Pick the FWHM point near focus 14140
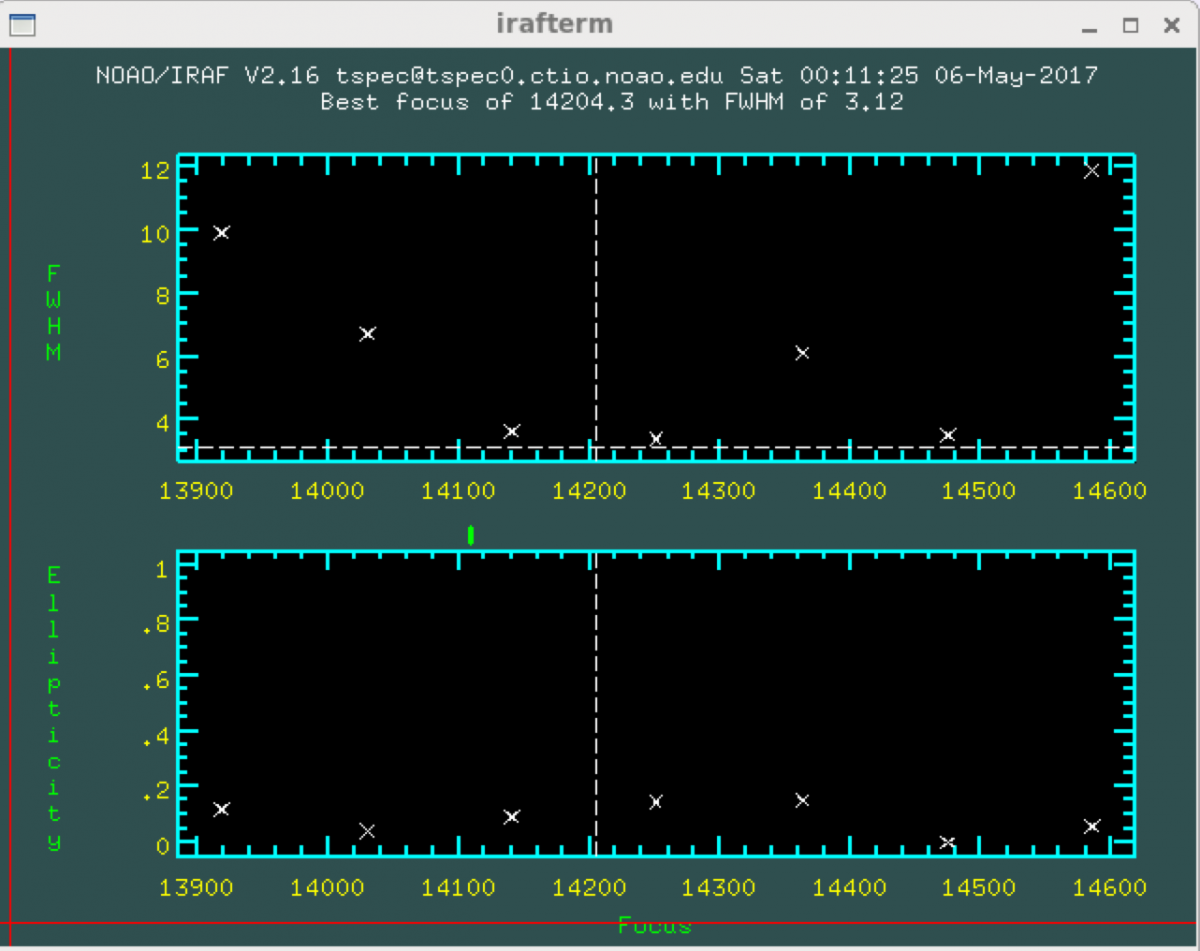The height and width of the screenshot is (951, 1200). pyautogui.click(x=512, y=431)
